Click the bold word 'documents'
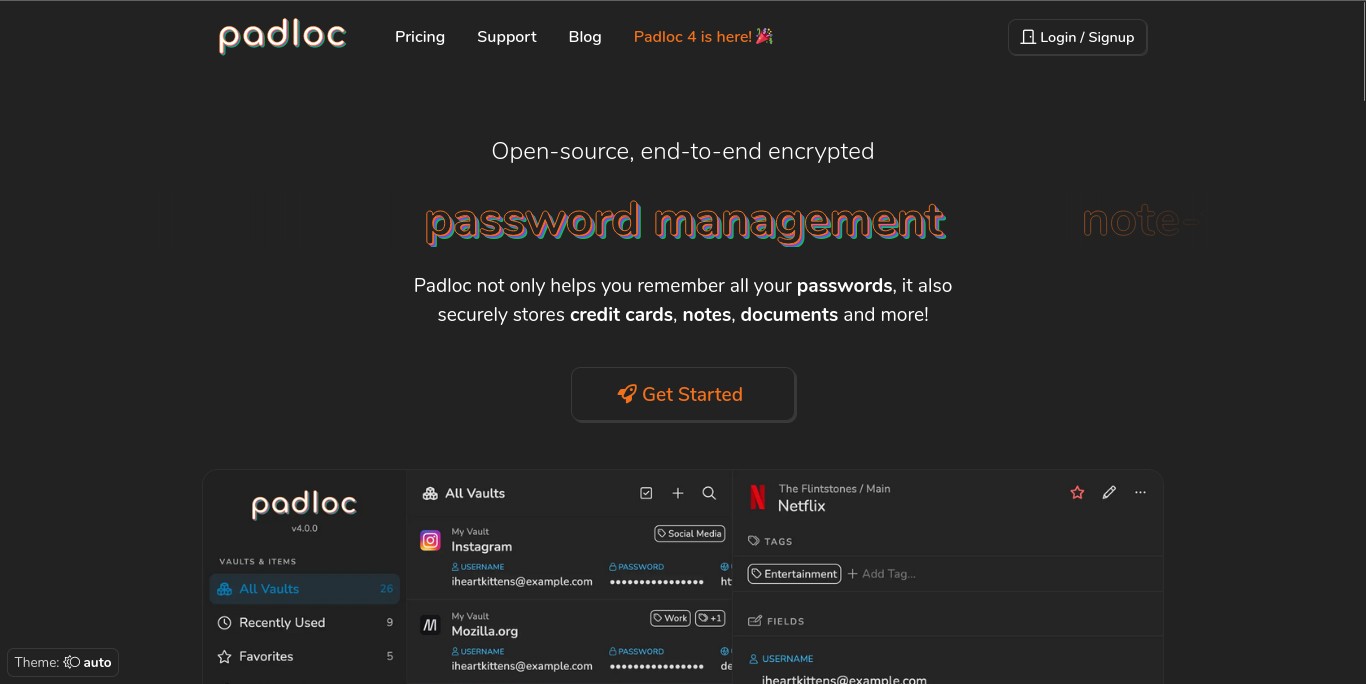1366x684 pixels. coord(789,315)
